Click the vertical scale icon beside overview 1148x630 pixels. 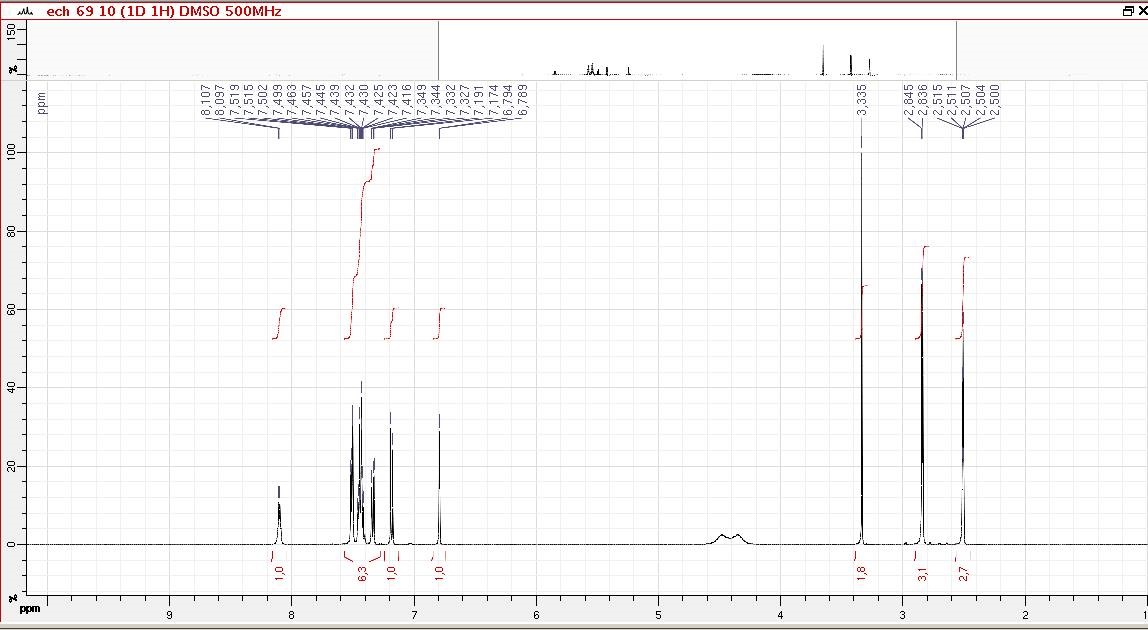pos(12,70)
